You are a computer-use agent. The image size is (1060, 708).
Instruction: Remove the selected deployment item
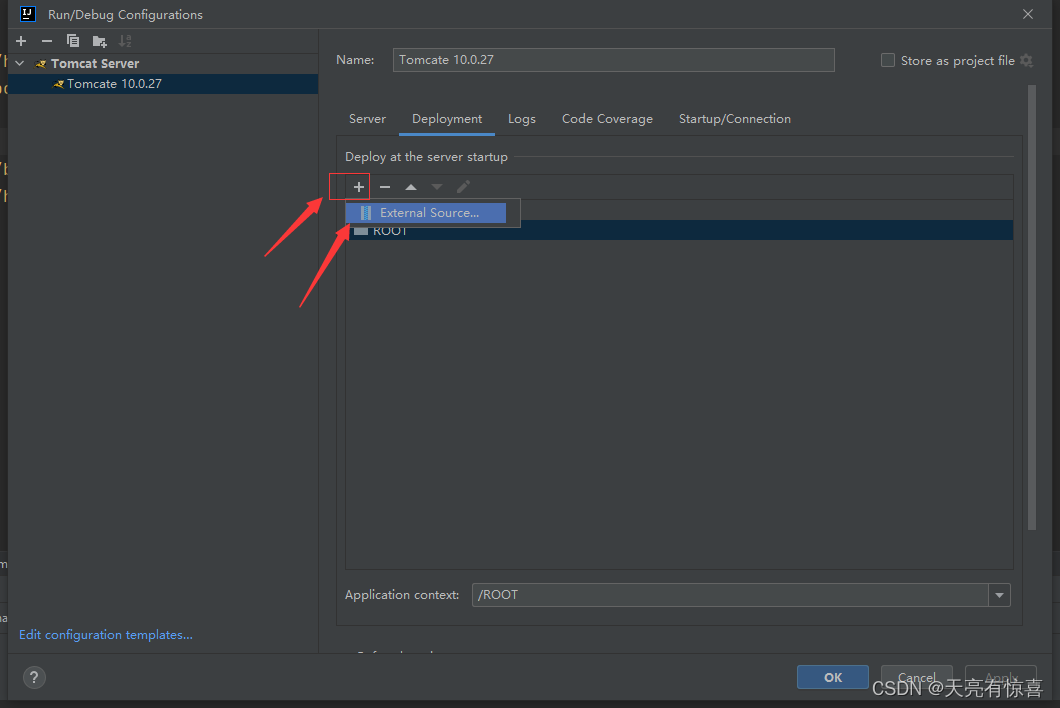click(385, 187)
